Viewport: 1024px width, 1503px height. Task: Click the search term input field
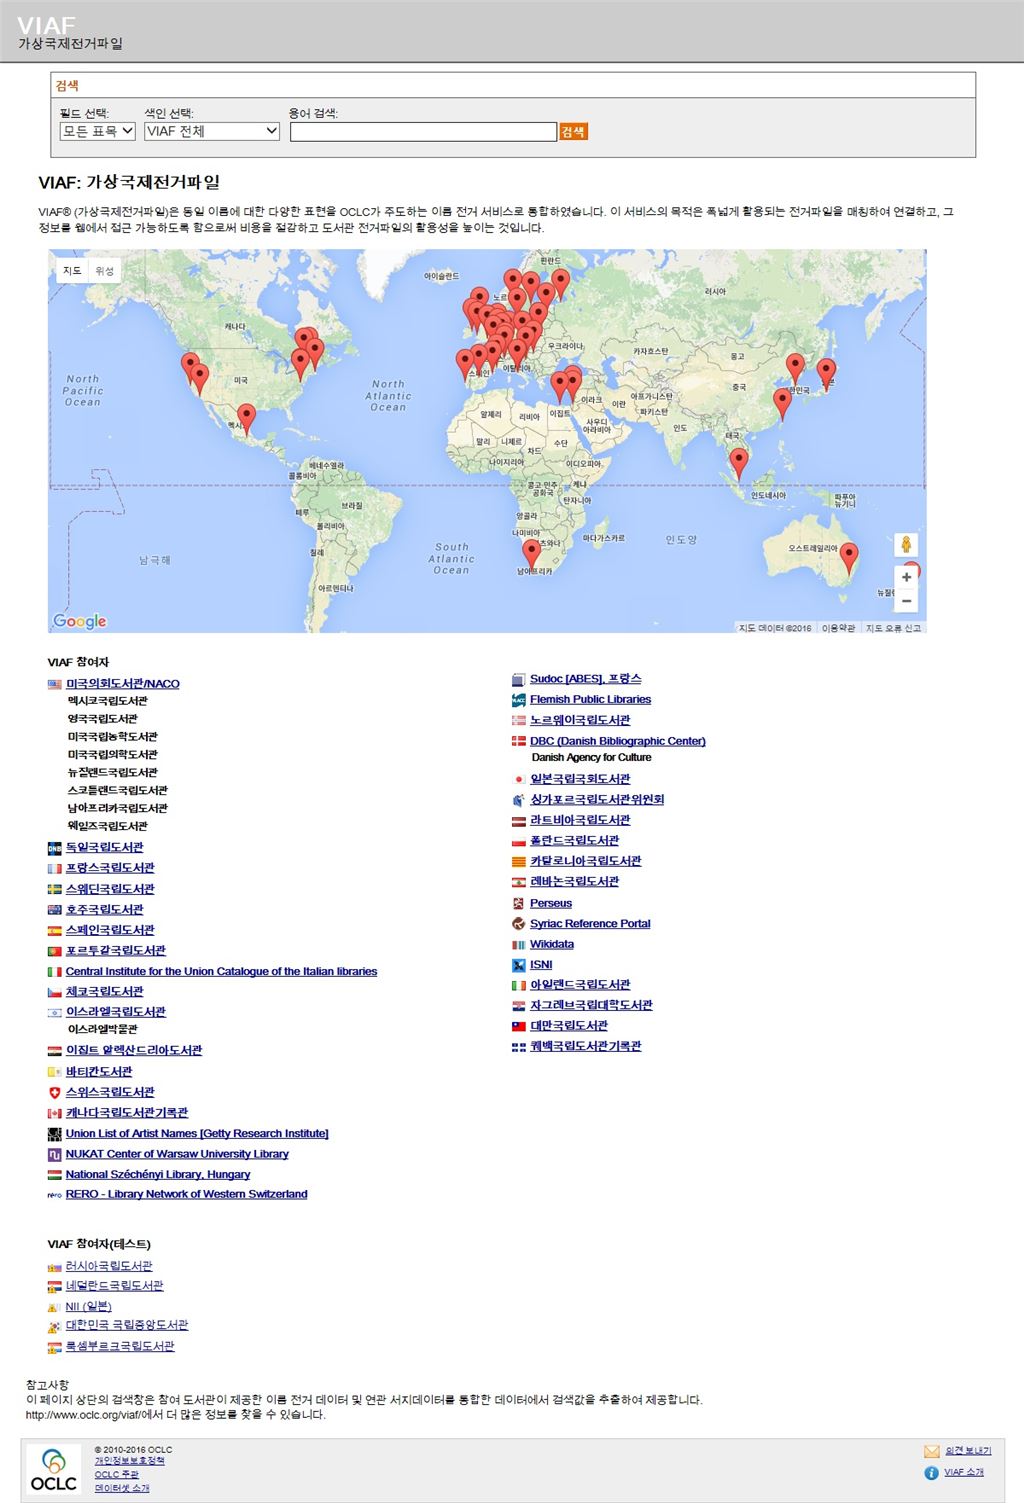coord(423,132)
